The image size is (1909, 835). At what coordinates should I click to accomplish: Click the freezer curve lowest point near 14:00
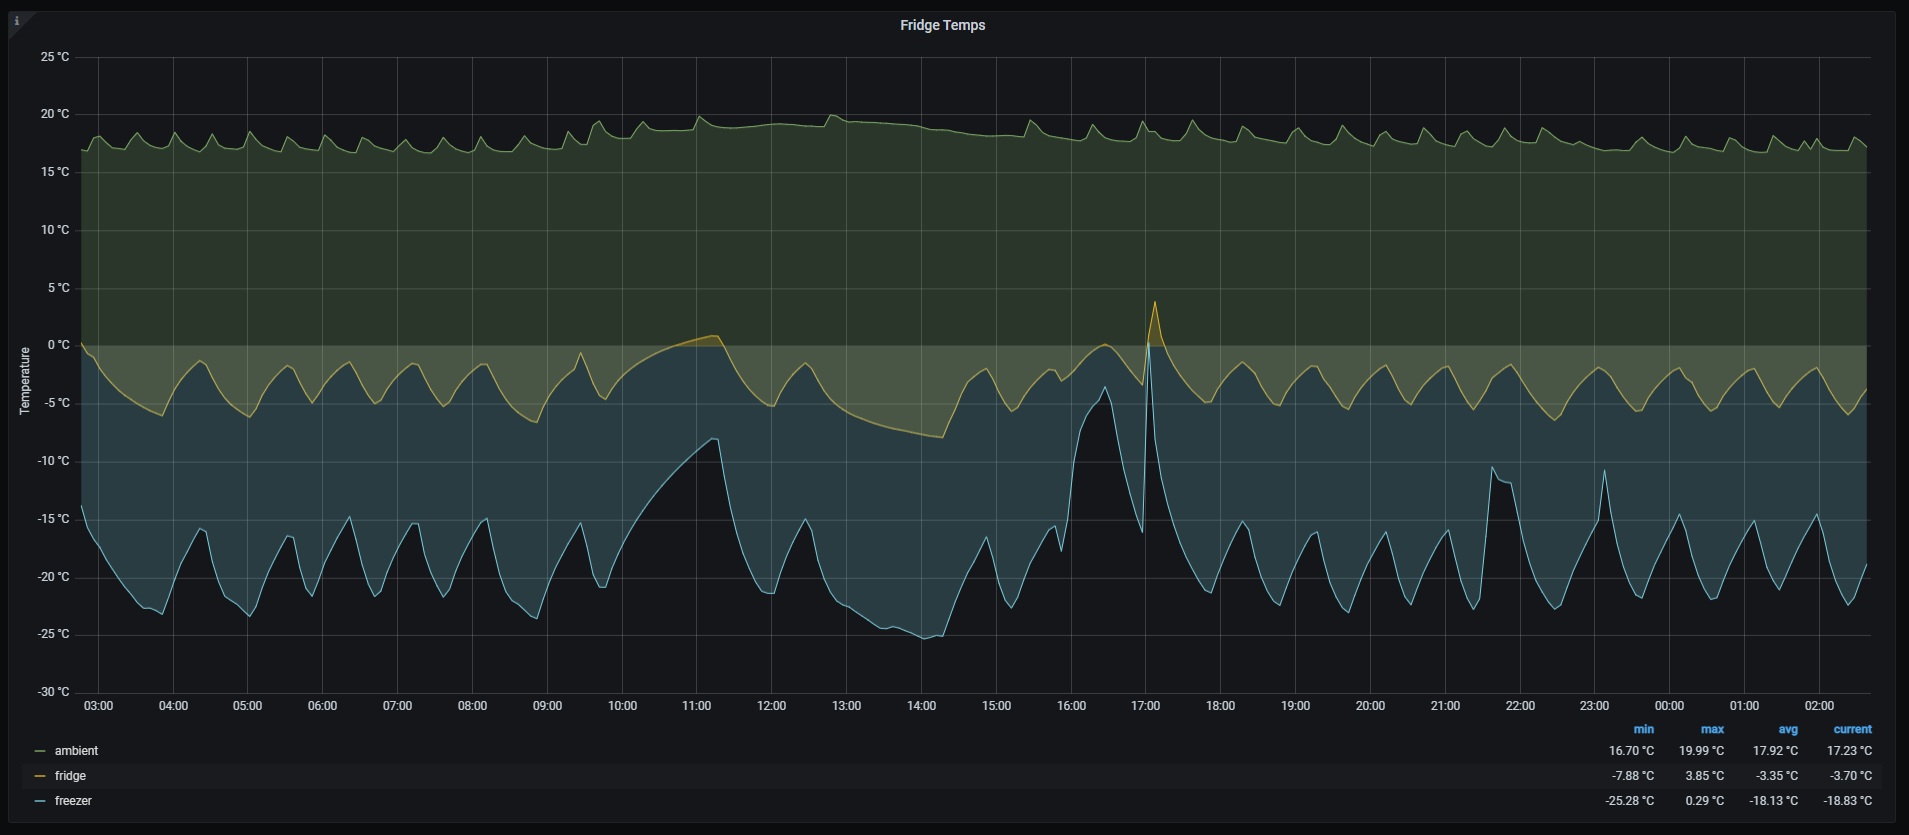click(x=923, y=639)
